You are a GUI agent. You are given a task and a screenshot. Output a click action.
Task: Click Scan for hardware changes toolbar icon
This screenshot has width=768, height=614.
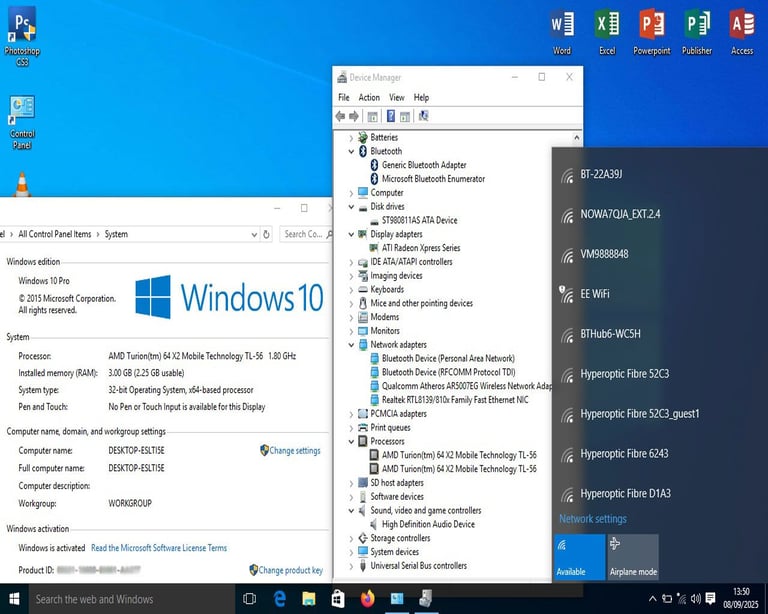424,116
